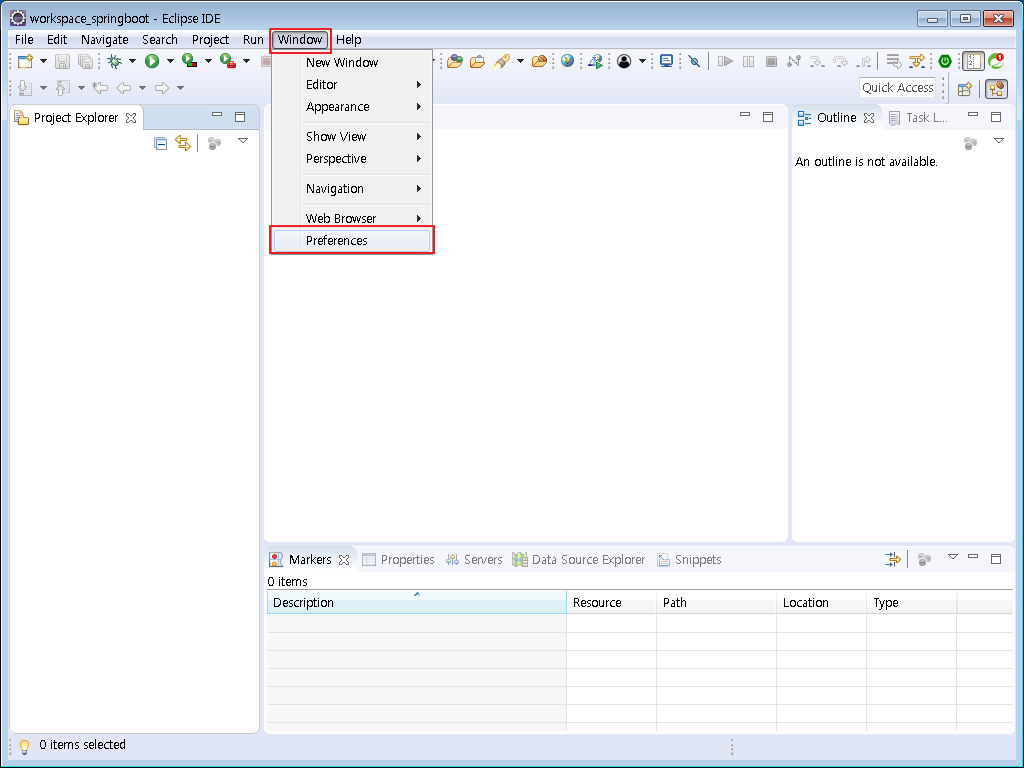Close the Project Explorer tab
Screen dimensions: 1024x768
(131, 118)
